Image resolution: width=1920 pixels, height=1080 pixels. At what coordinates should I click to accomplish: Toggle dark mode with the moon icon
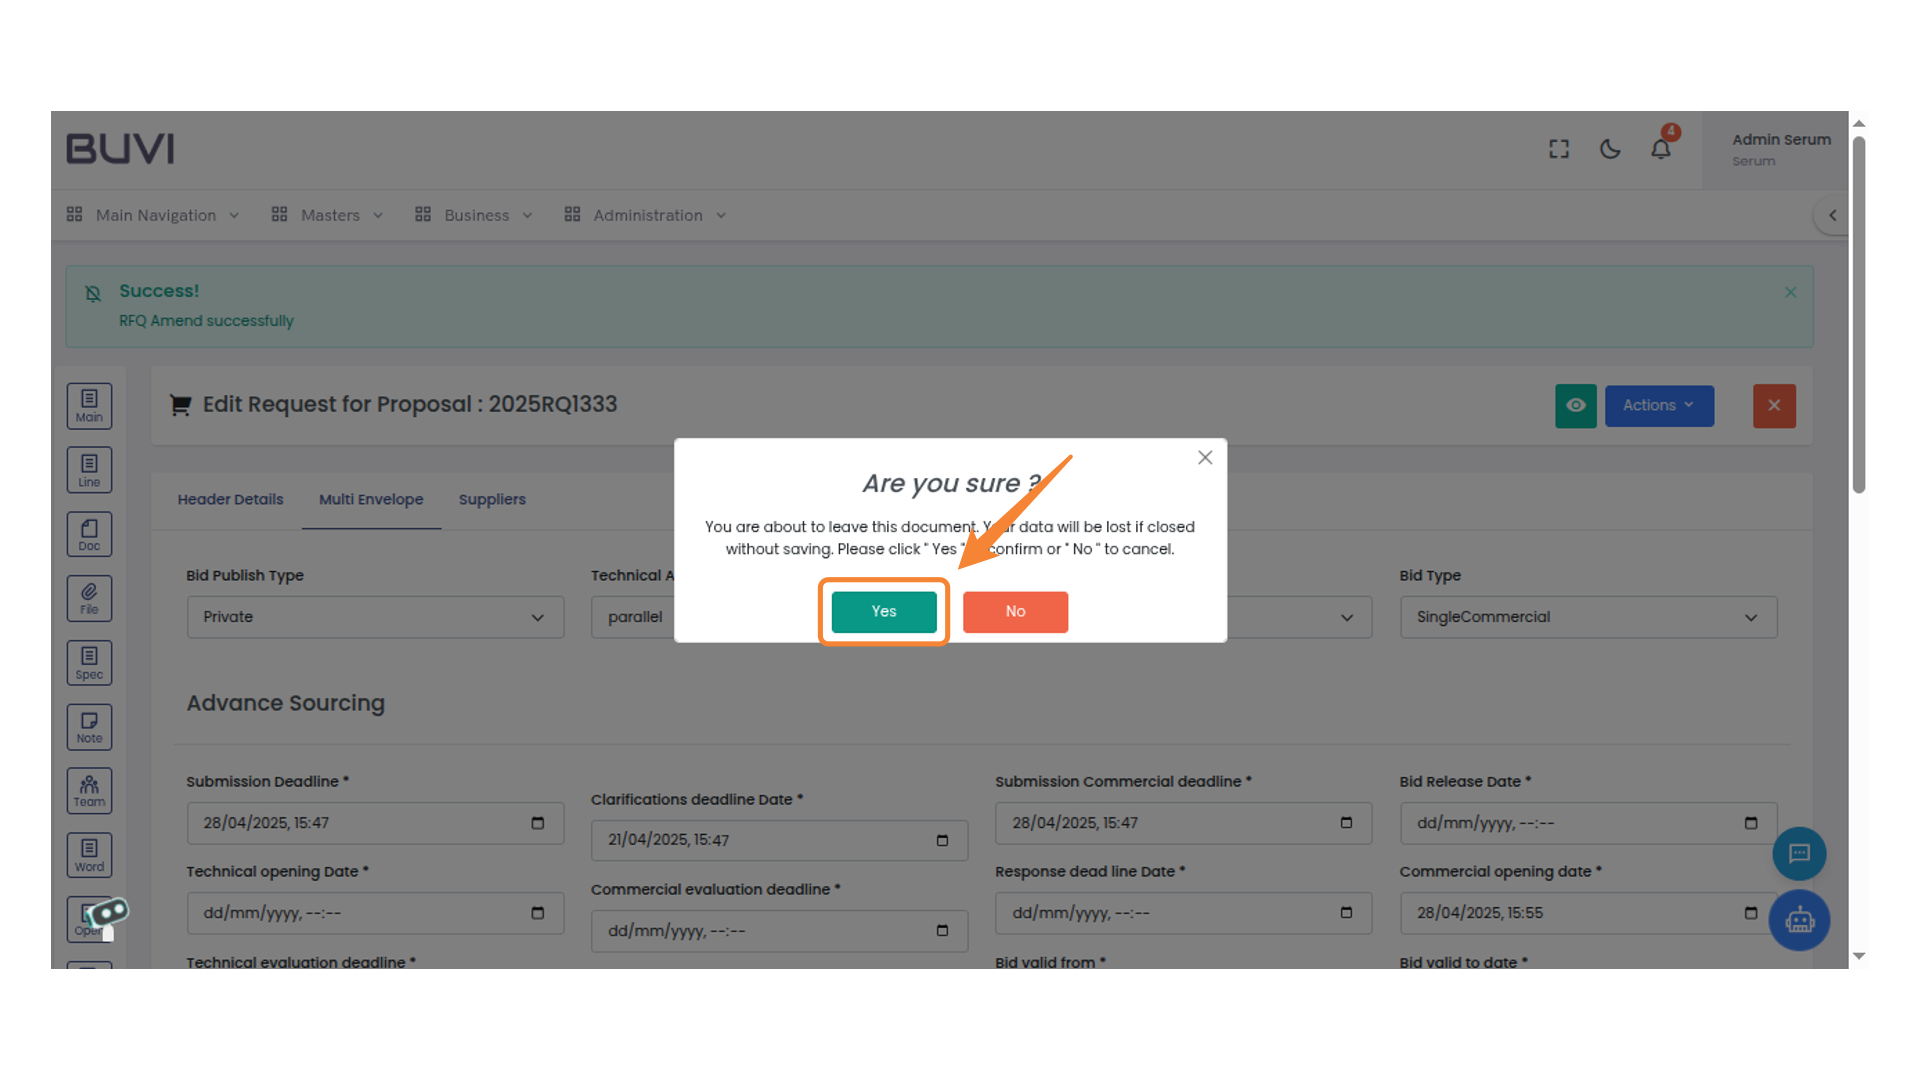pos(1610,148)
